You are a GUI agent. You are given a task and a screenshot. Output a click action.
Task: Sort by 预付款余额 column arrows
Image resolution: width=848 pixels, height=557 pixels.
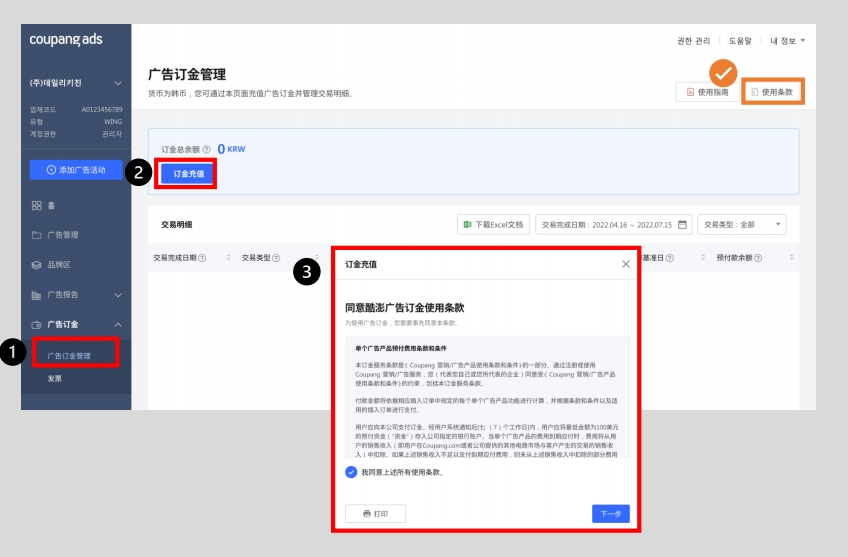pyautogui.click(x=791, y=257)
